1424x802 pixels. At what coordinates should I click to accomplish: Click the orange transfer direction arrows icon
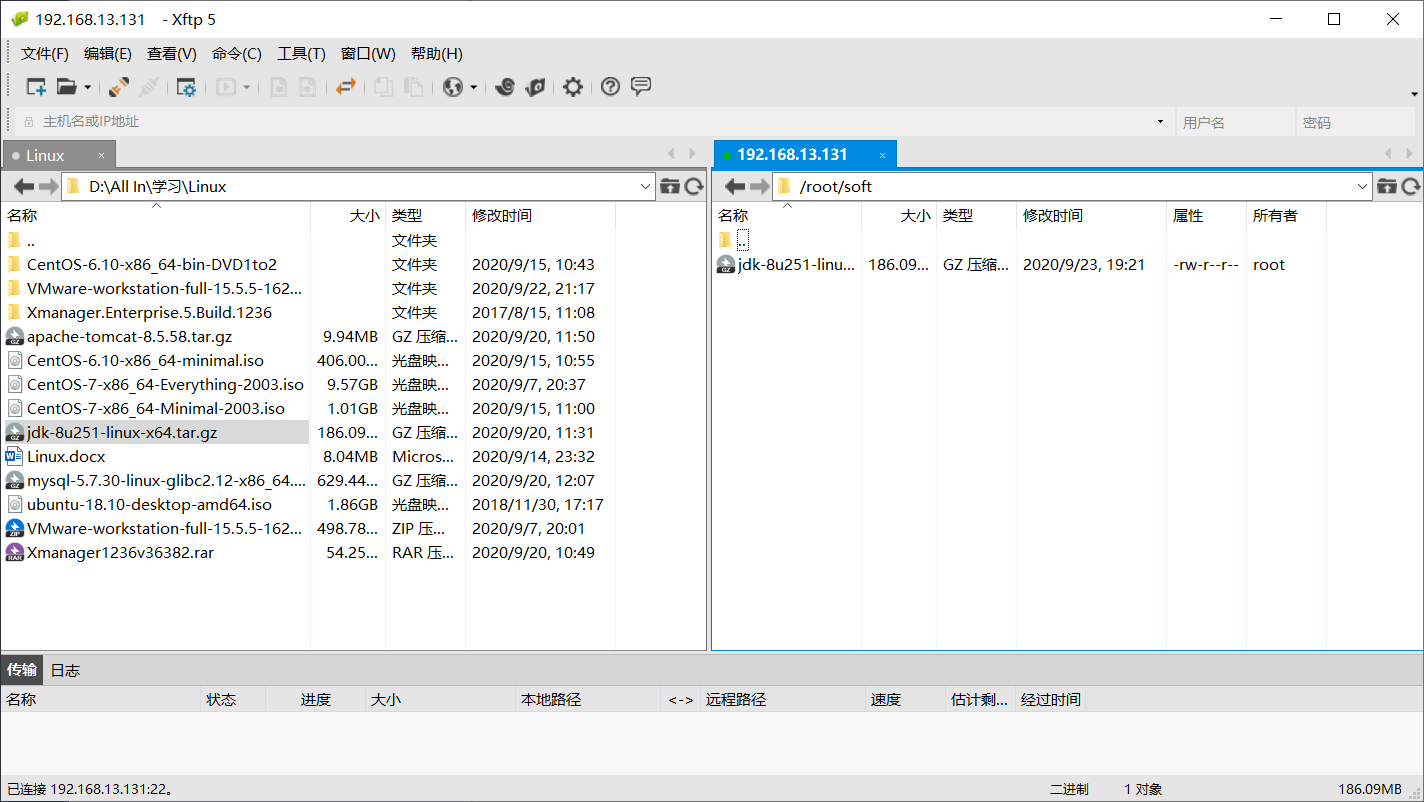346,87
